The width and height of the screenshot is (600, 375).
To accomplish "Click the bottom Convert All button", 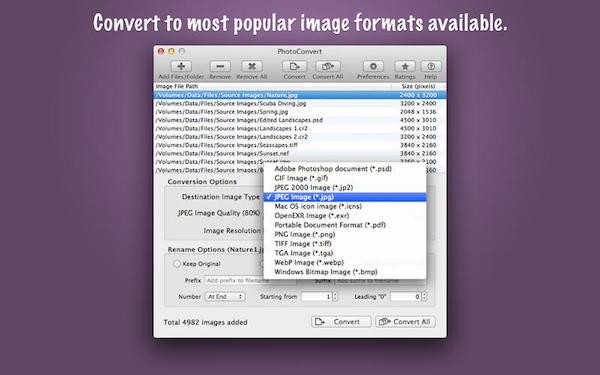I will pos(405,322).
